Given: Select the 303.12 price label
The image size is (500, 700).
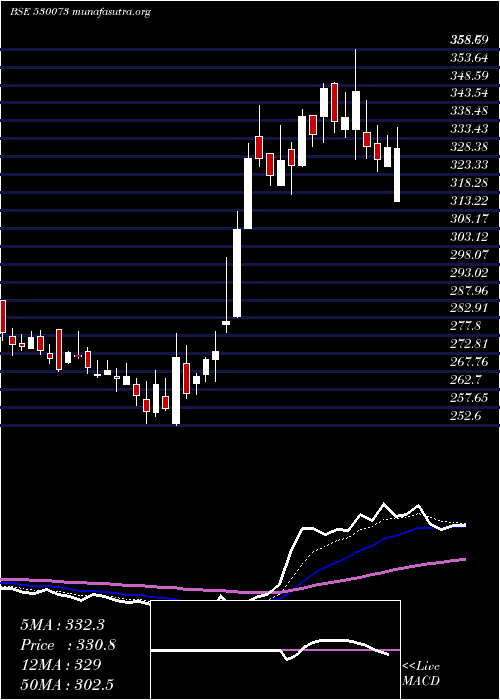Looking at the screenshot, I should pyautogui.click(x=468, y=237).
